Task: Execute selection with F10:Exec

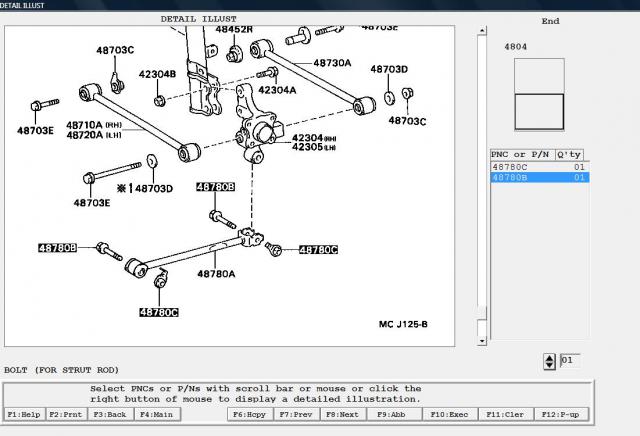Action: 449,413
